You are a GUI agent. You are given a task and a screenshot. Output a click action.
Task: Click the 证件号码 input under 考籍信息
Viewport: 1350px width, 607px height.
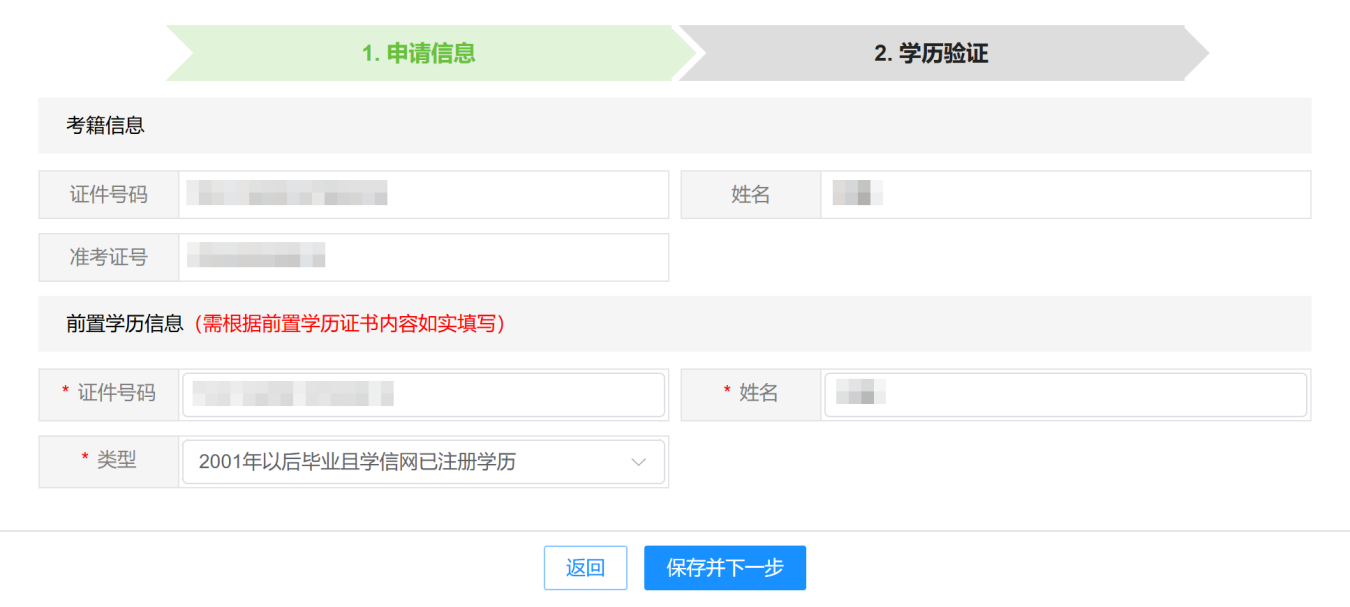[420, 194]
